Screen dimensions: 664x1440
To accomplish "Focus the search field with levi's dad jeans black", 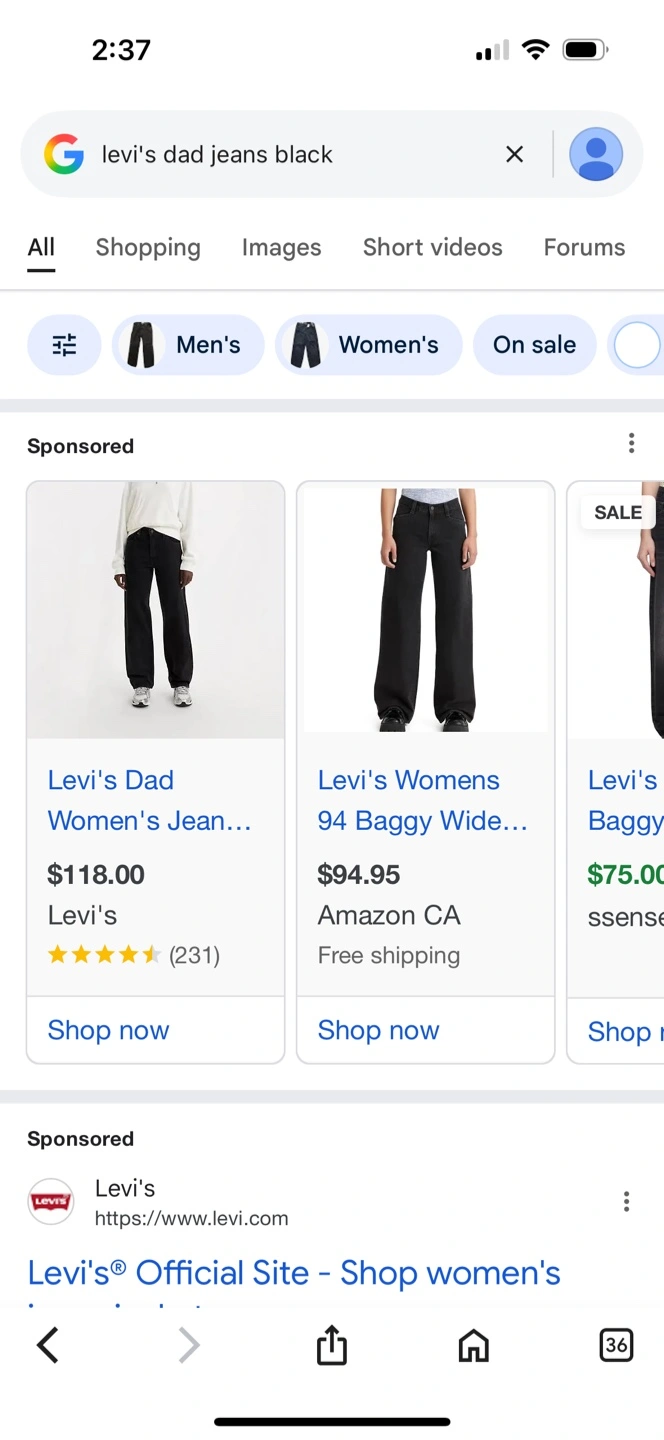I will pos(290,154).
